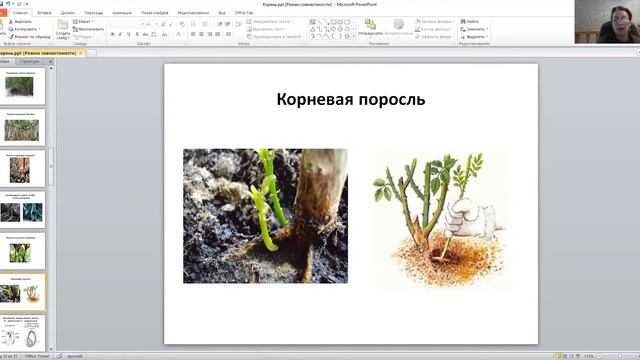Viewport: 640px width, 360px height.
Task: Align text right
Action: tap(209, 34)
